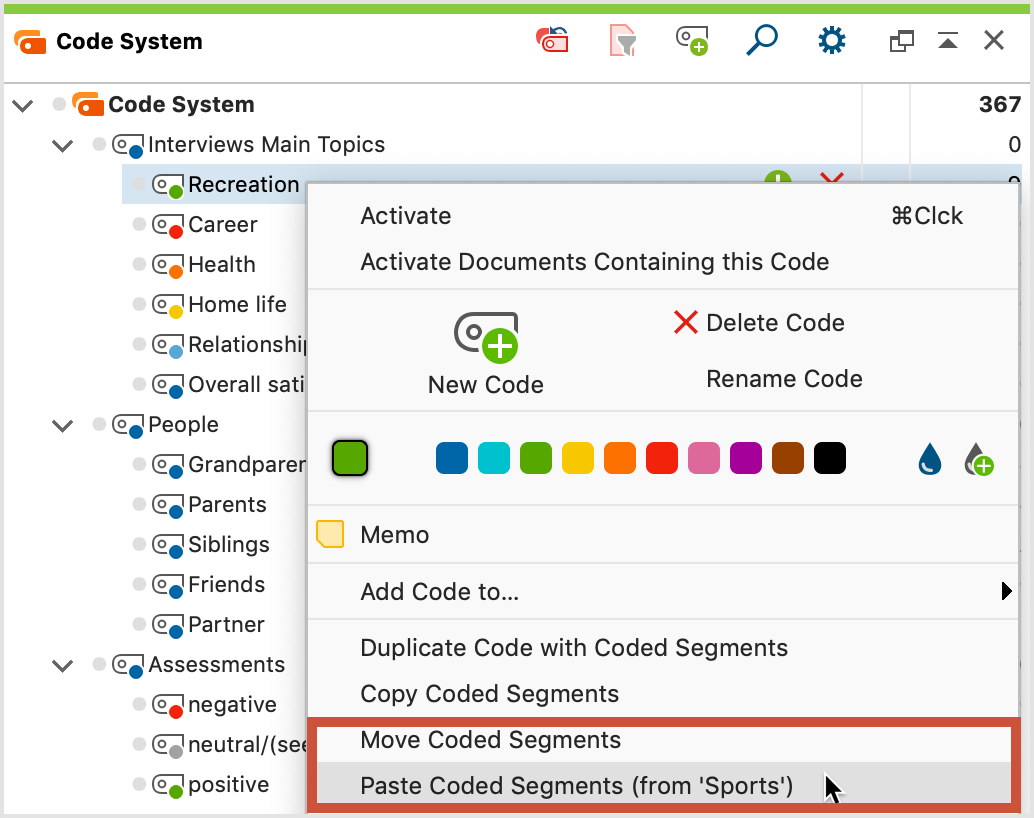Open the code filter toolbar icon
This screenshot has height=818, width=1034.
pyautogui.click(x=622, y=40)
